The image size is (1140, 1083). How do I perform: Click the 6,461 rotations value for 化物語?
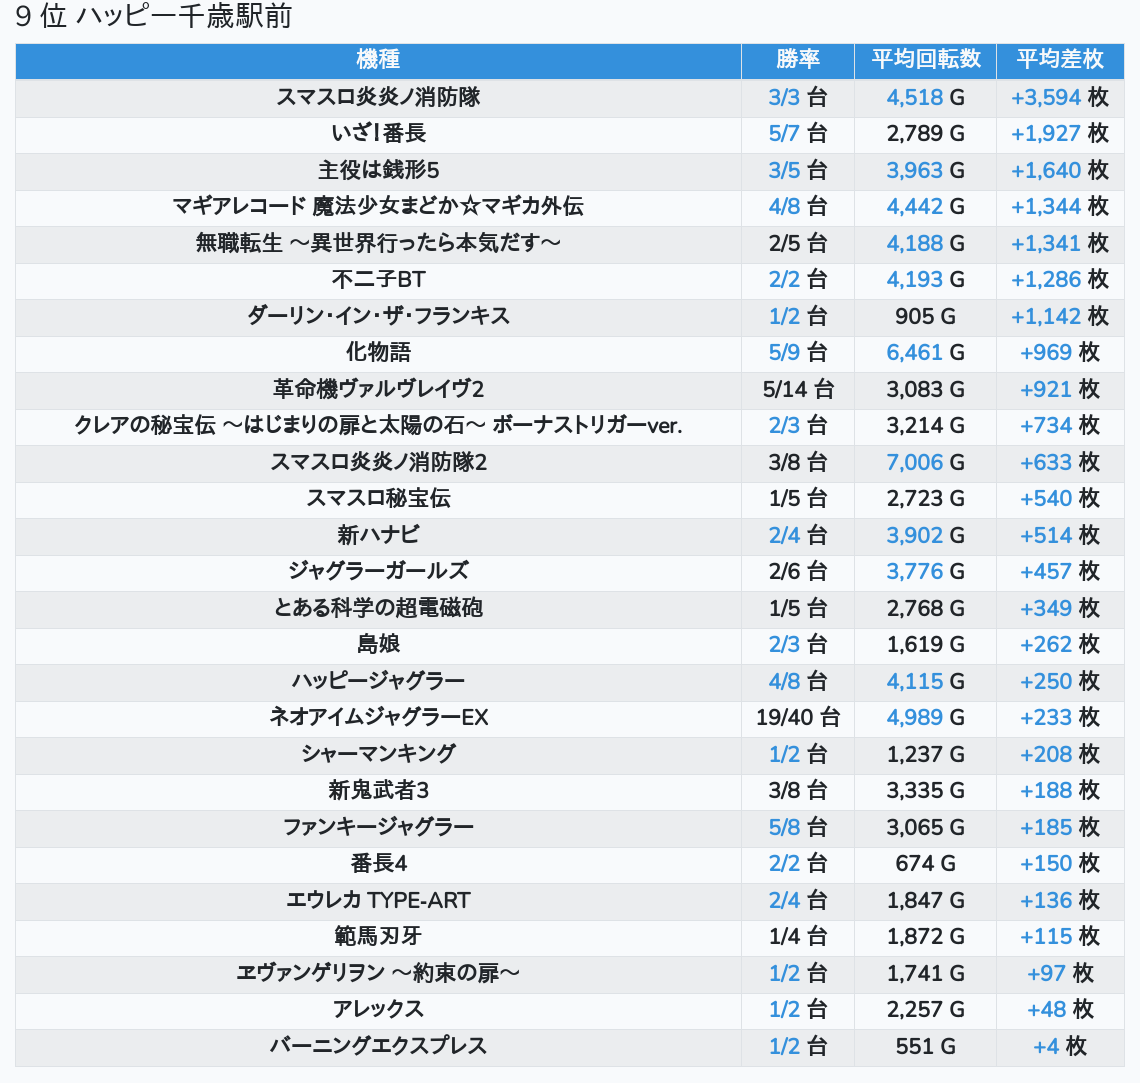(914, 353)
